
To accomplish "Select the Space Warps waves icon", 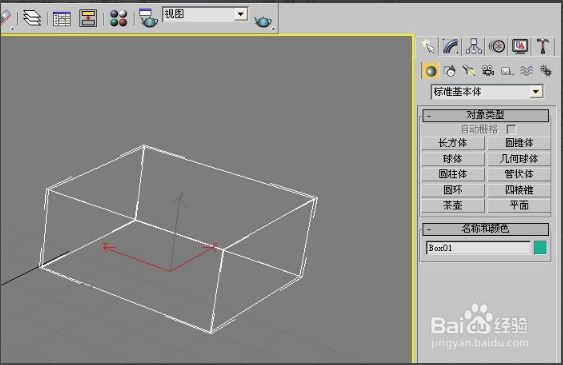I will pos(526,71).
